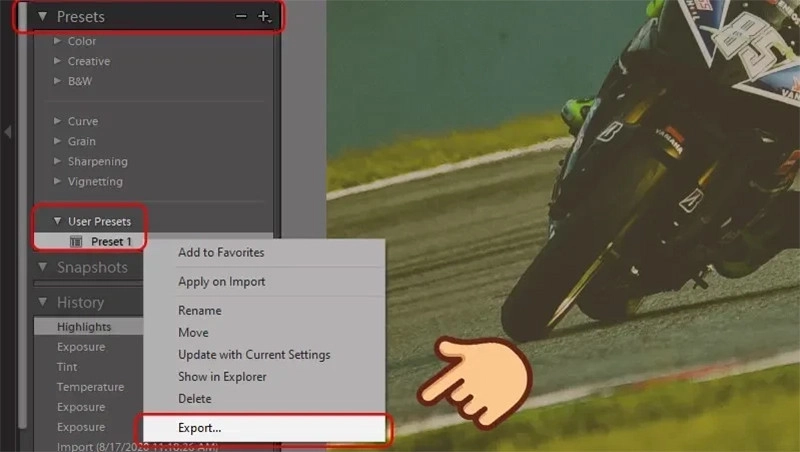Click the Presets panel title
800x452 pixels.
81,17
